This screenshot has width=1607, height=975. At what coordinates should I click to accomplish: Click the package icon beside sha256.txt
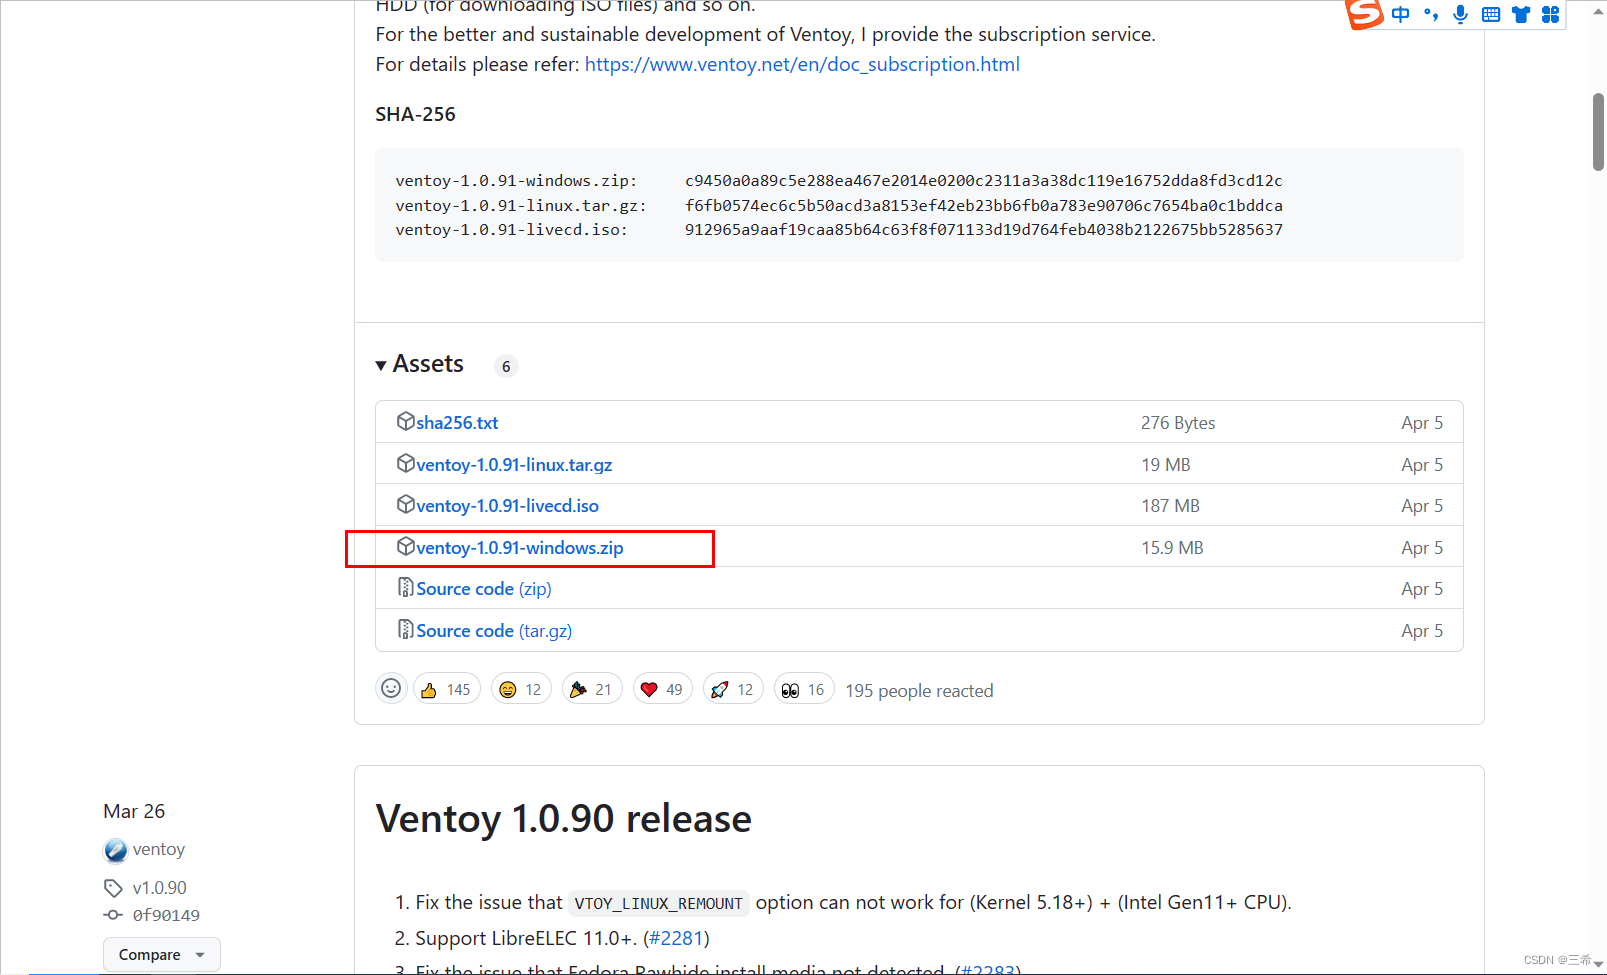[x=405, y=421]
